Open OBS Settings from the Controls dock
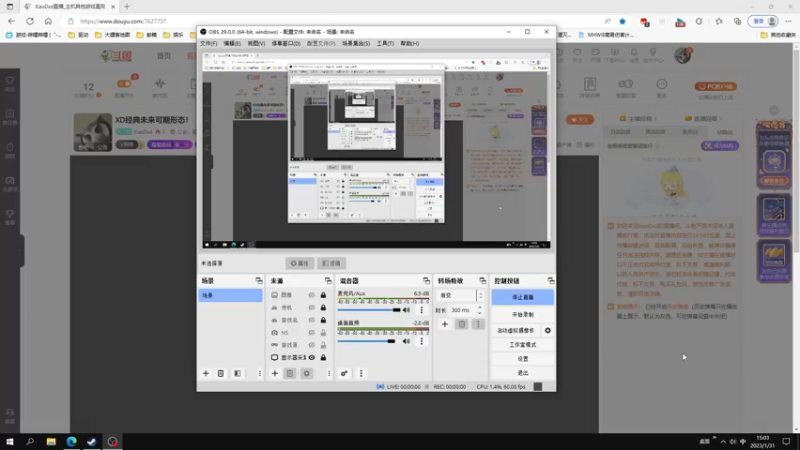 point(523,359)
